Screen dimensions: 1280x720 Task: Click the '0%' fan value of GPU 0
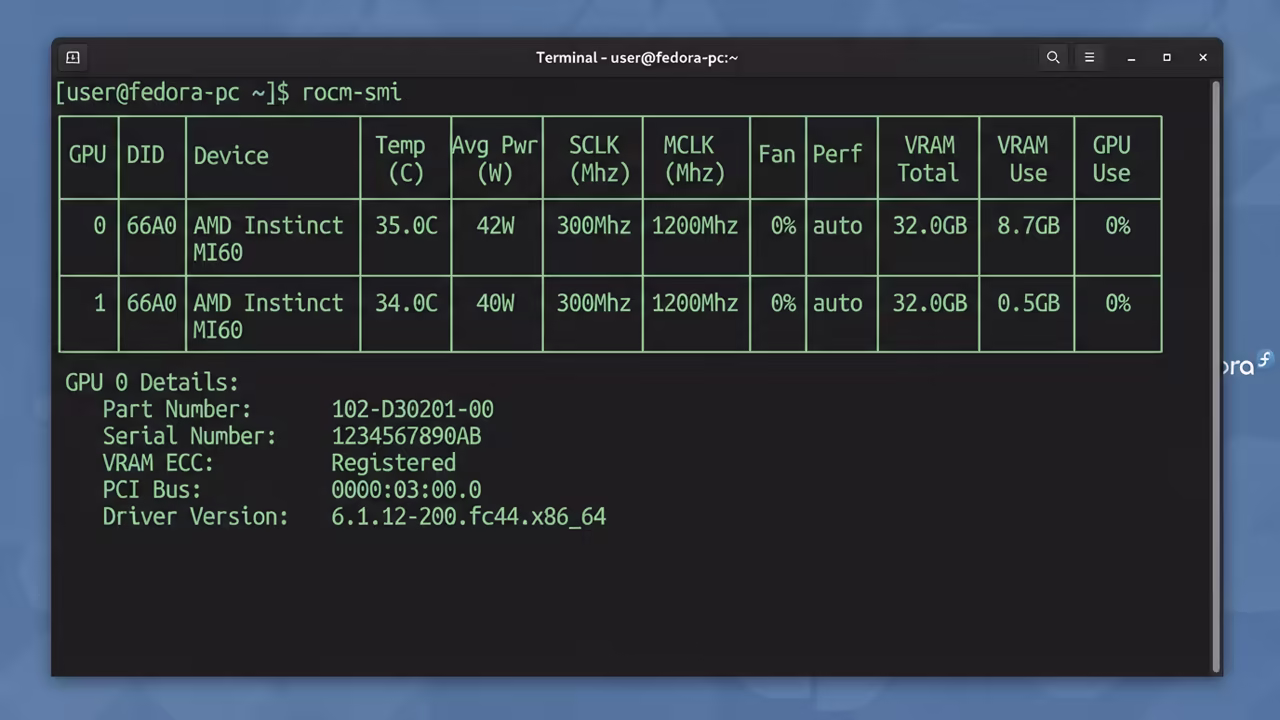click(783, 226)
